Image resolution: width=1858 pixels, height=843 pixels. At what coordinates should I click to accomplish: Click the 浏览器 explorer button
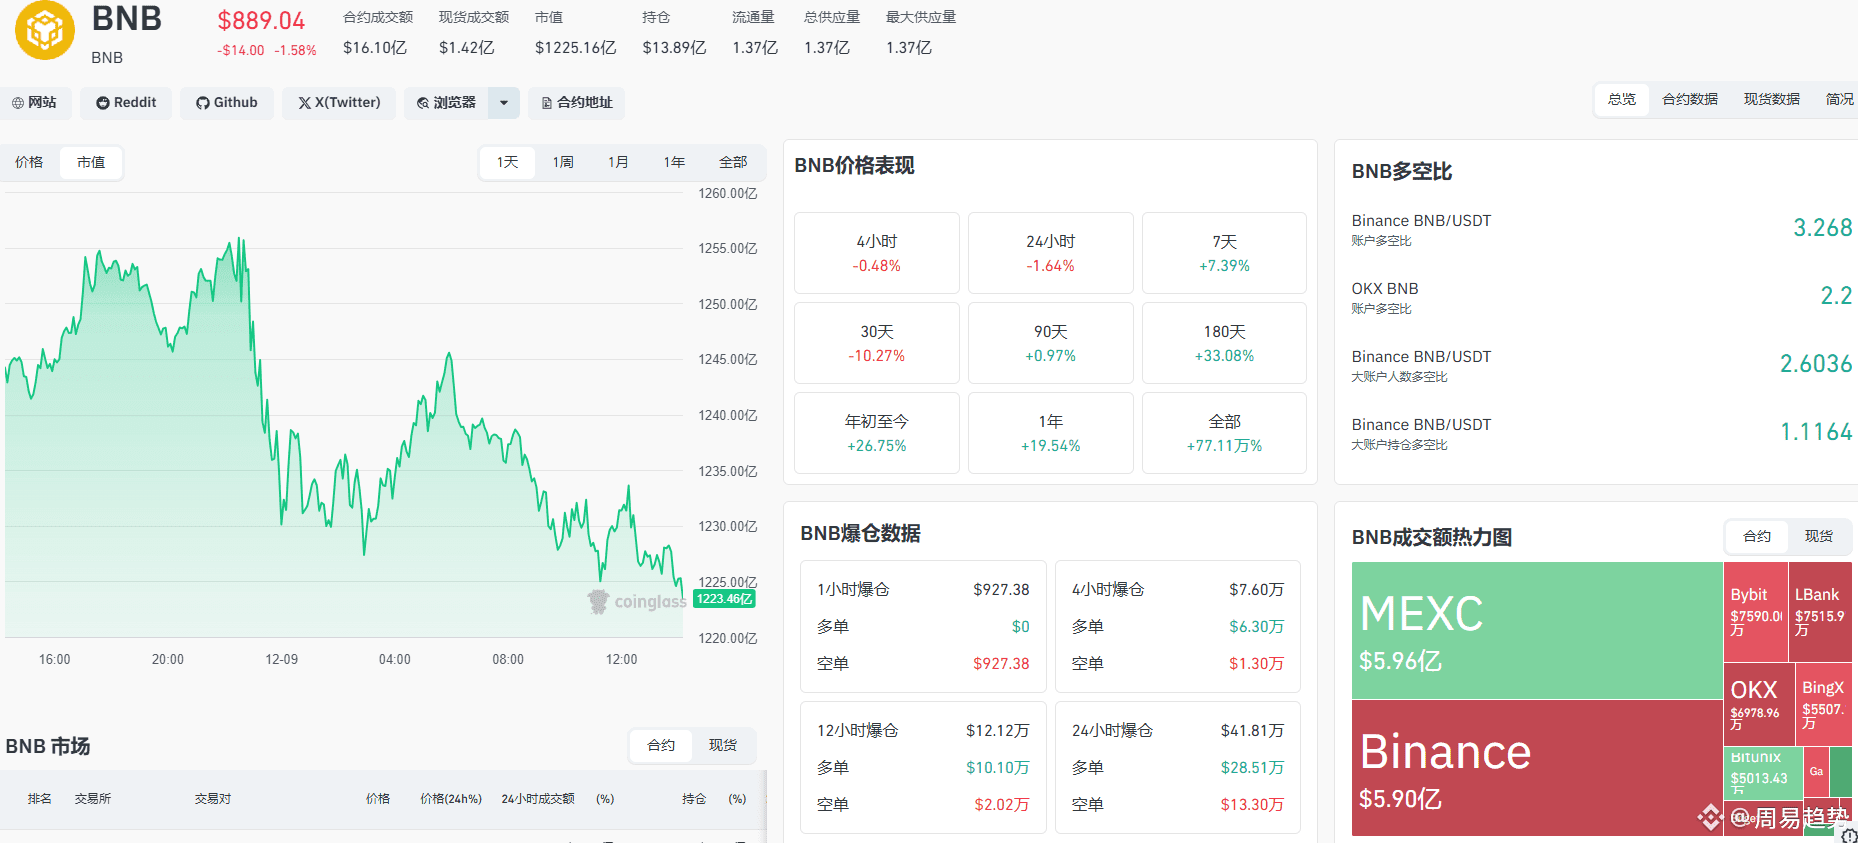[446, 103]
